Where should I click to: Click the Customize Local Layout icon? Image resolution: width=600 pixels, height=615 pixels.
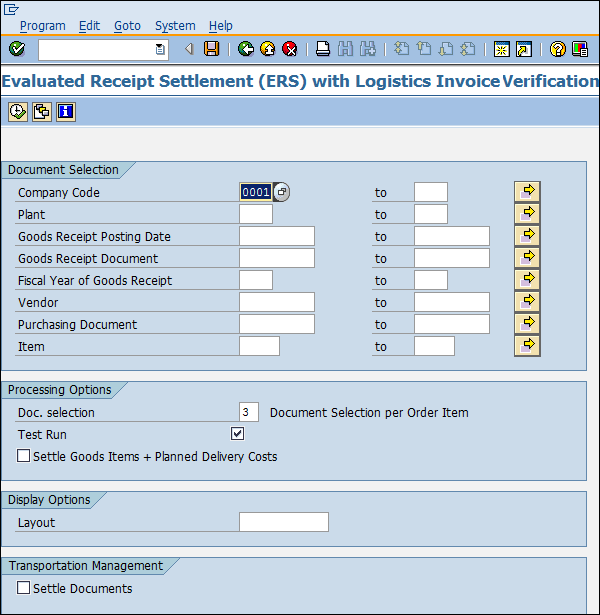pyautogui.click(x=580, y=49)
